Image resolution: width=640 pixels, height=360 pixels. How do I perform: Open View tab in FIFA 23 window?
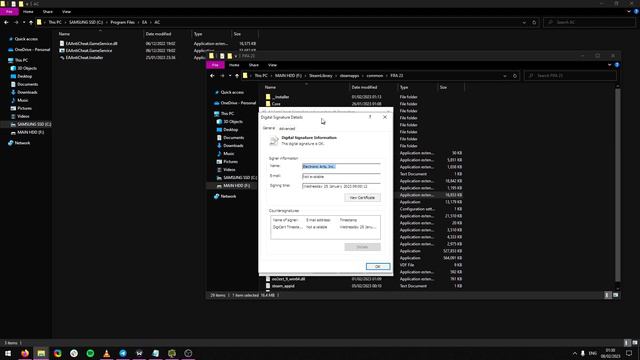(x=272, y=65)
